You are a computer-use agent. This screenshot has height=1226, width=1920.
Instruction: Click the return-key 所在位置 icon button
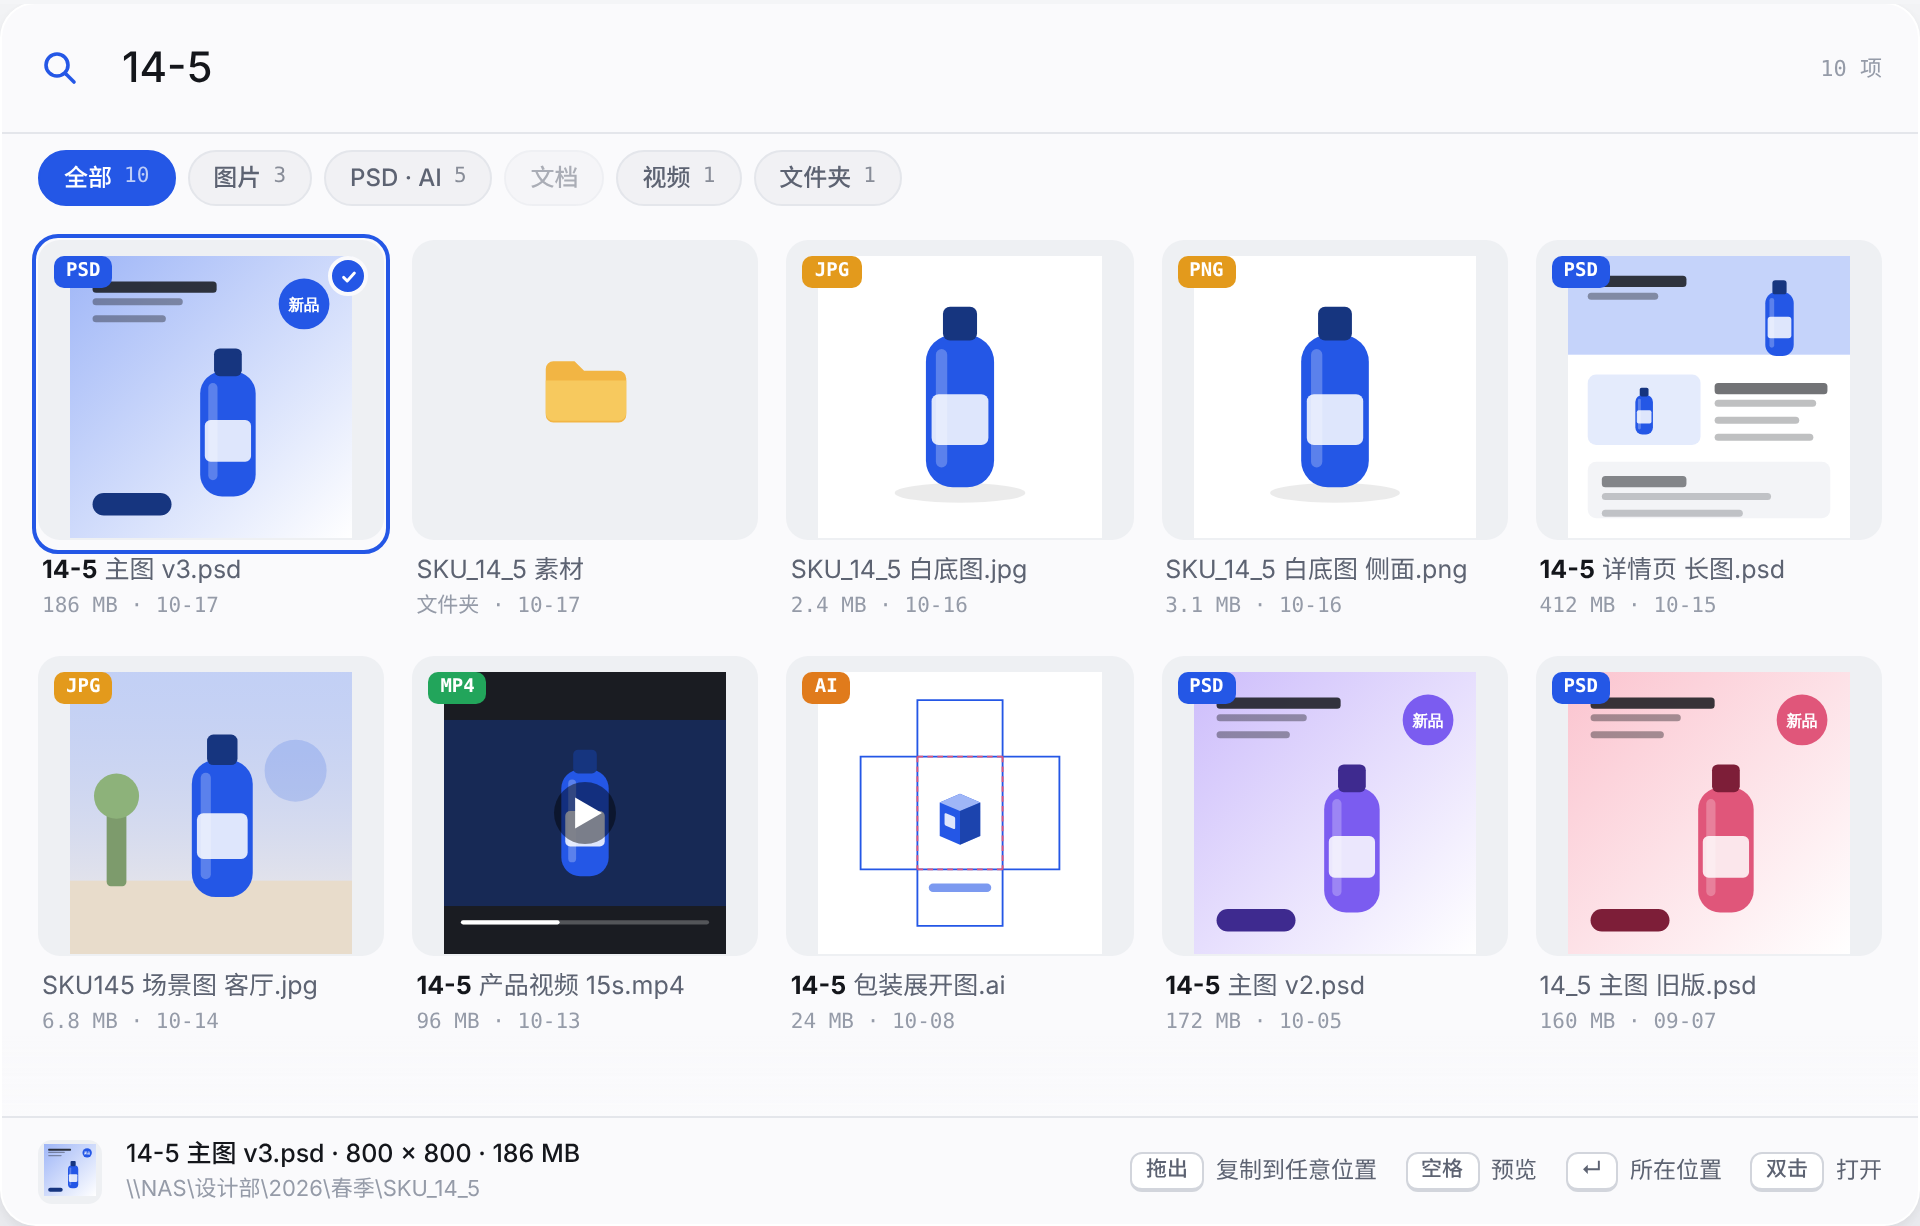tap(1592, 1170)
